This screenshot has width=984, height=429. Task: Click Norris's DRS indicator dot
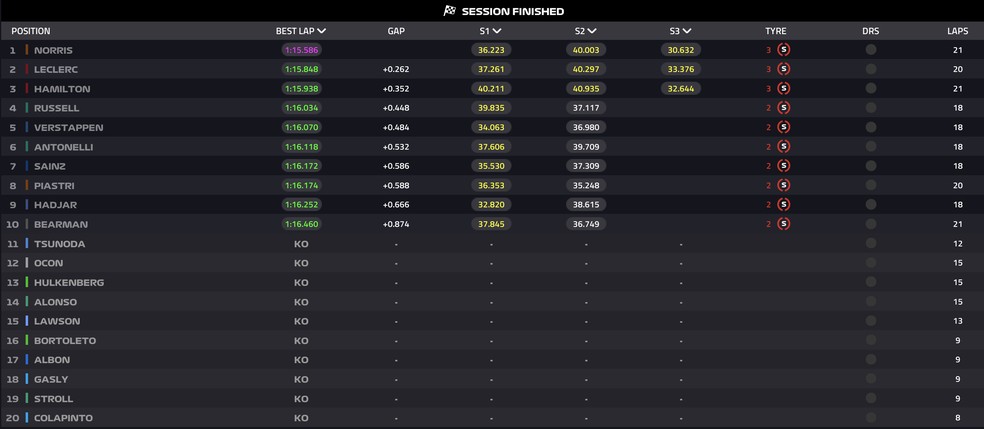(871, 50)
